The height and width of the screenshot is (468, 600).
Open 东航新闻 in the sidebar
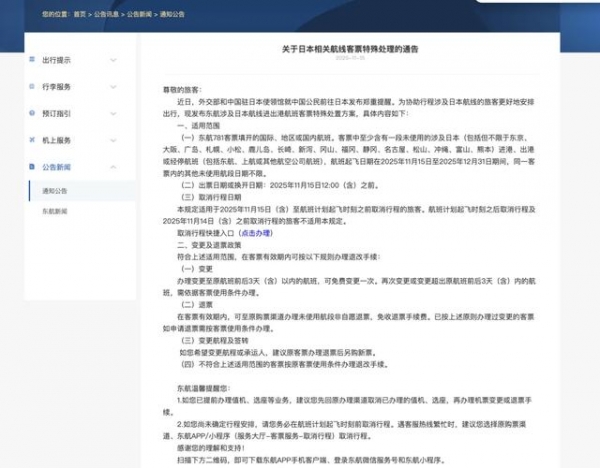[x=55, y=212]
